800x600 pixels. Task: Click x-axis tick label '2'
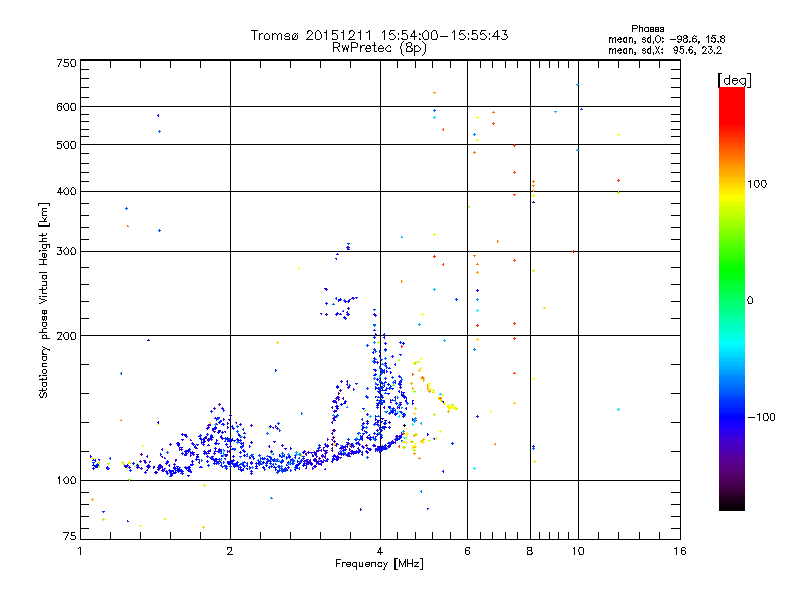click(x=230, y=551)
